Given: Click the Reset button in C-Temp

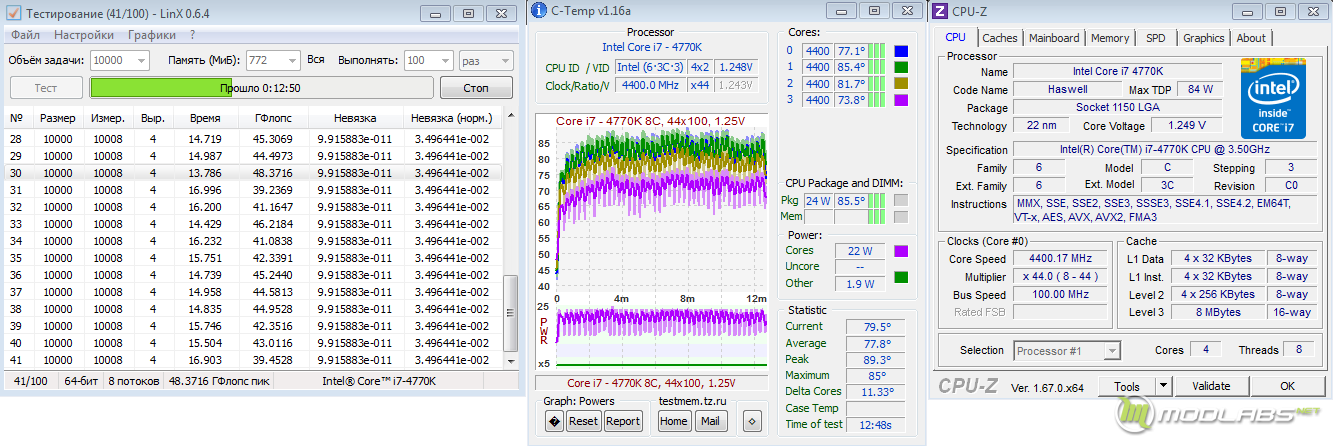Looking at the screenshot, I should [583, 421].
